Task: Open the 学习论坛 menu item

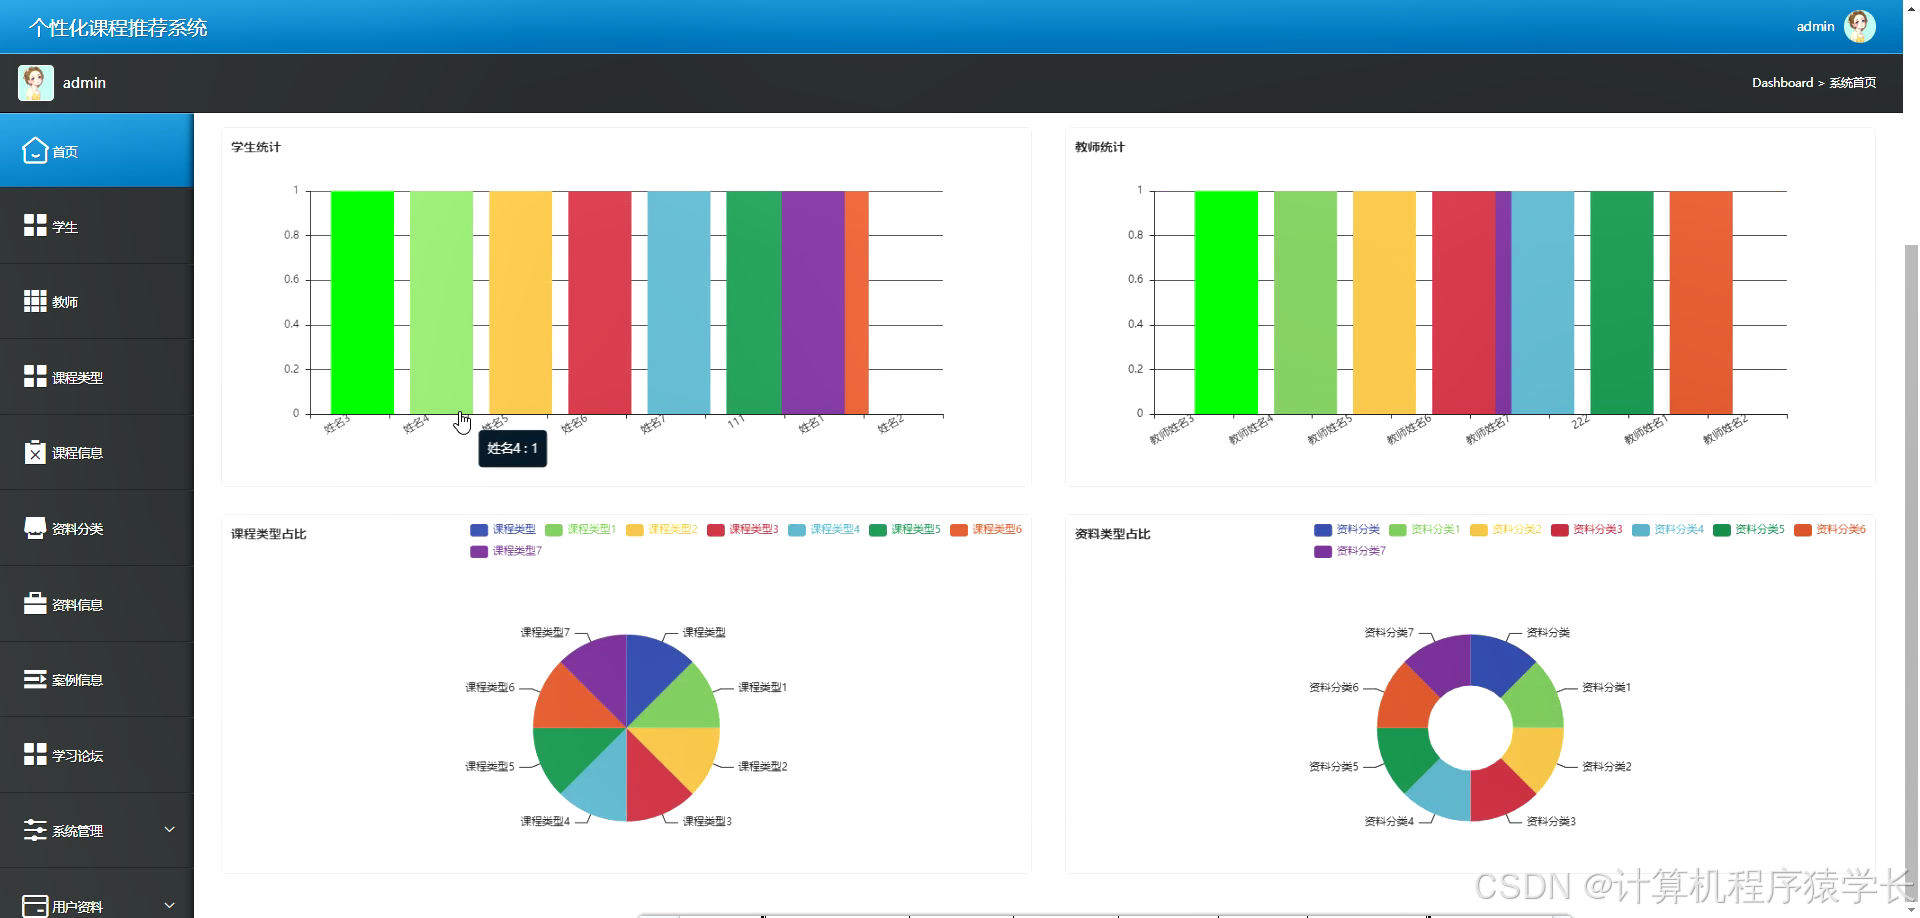Action: point(97,755)
